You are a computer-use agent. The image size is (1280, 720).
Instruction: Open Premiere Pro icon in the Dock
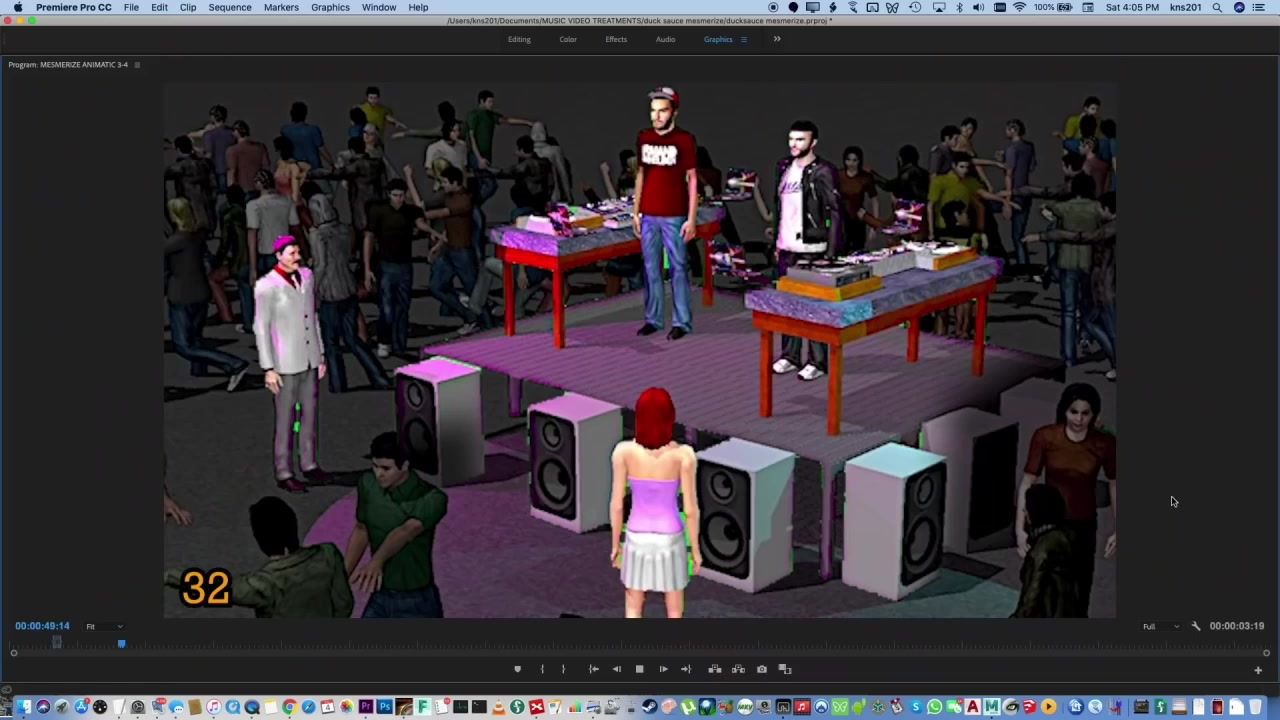pyautogui.click(x=366, y=708)
